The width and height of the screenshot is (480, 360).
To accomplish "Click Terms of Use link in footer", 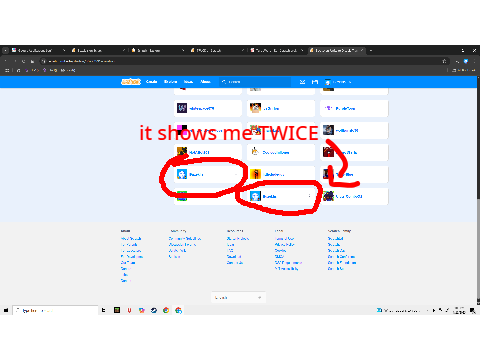I will tap(285, 239).
